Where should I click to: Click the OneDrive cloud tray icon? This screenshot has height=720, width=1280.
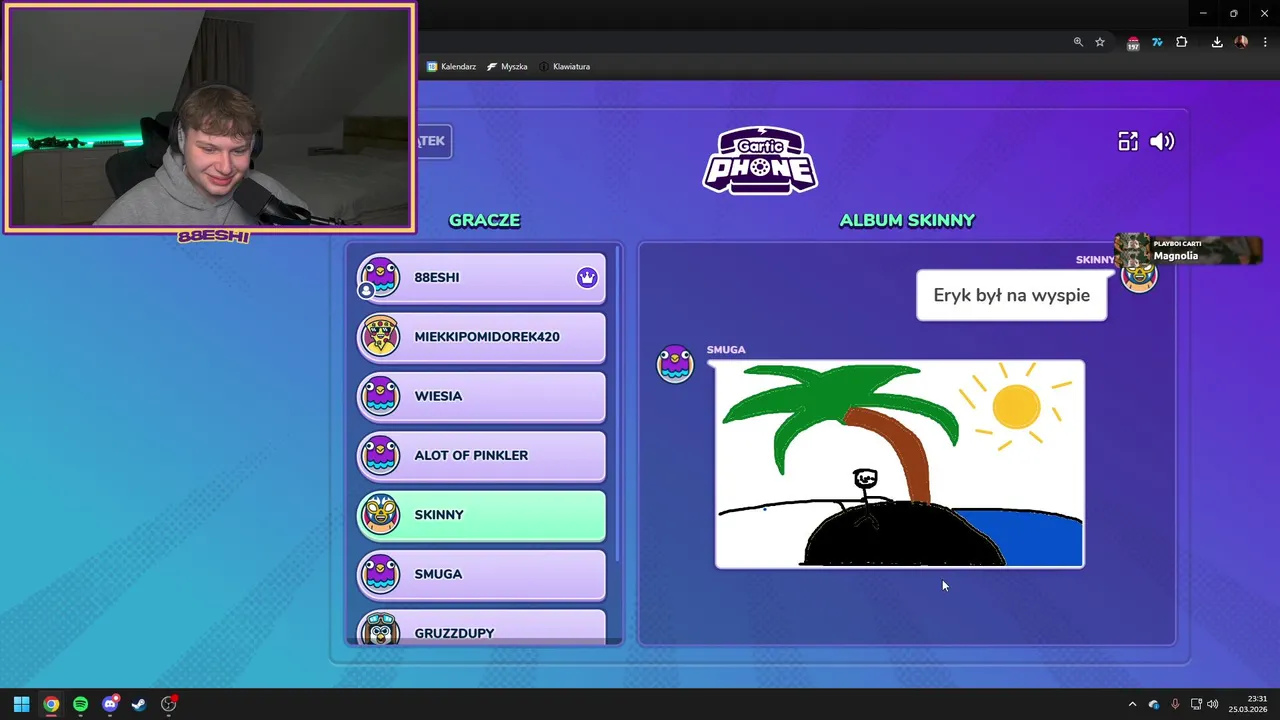(1154, 704)
